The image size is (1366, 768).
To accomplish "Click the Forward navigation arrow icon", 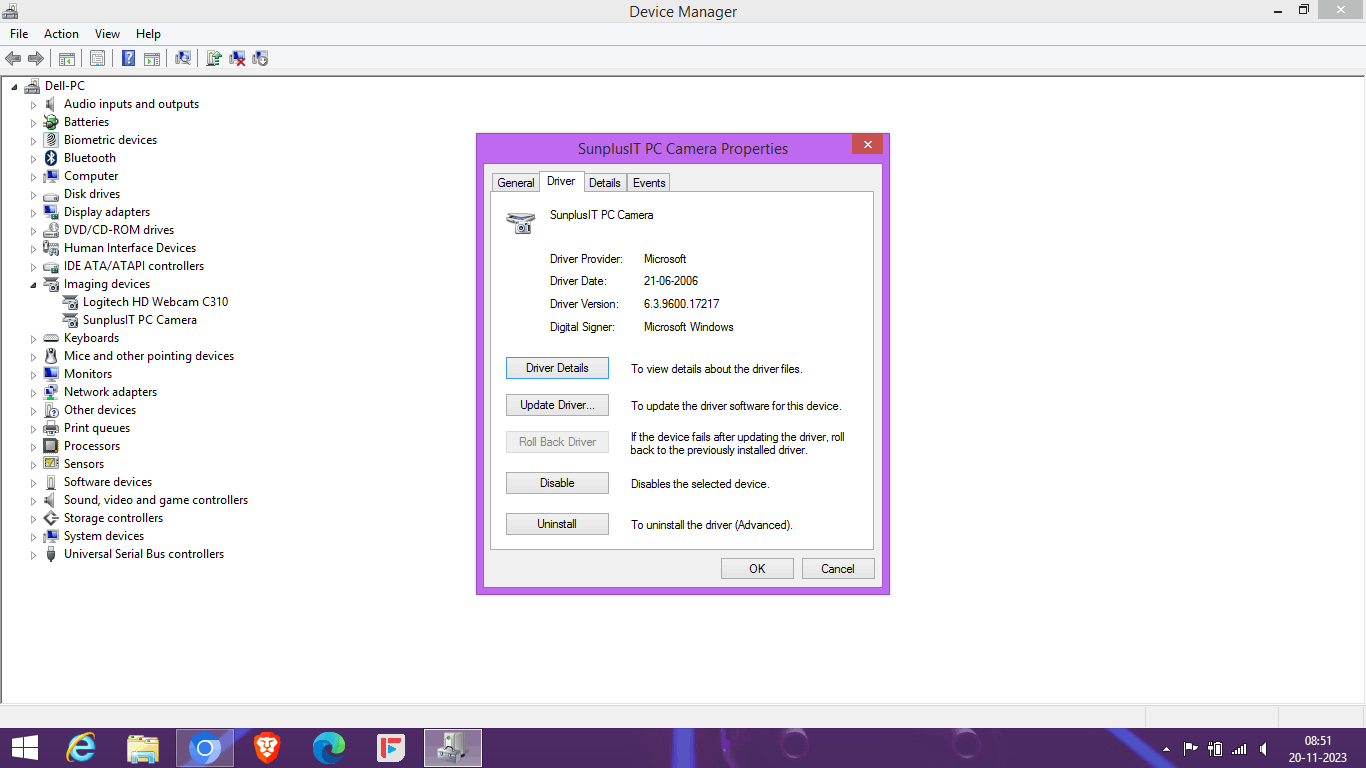I will coord(36,58).
